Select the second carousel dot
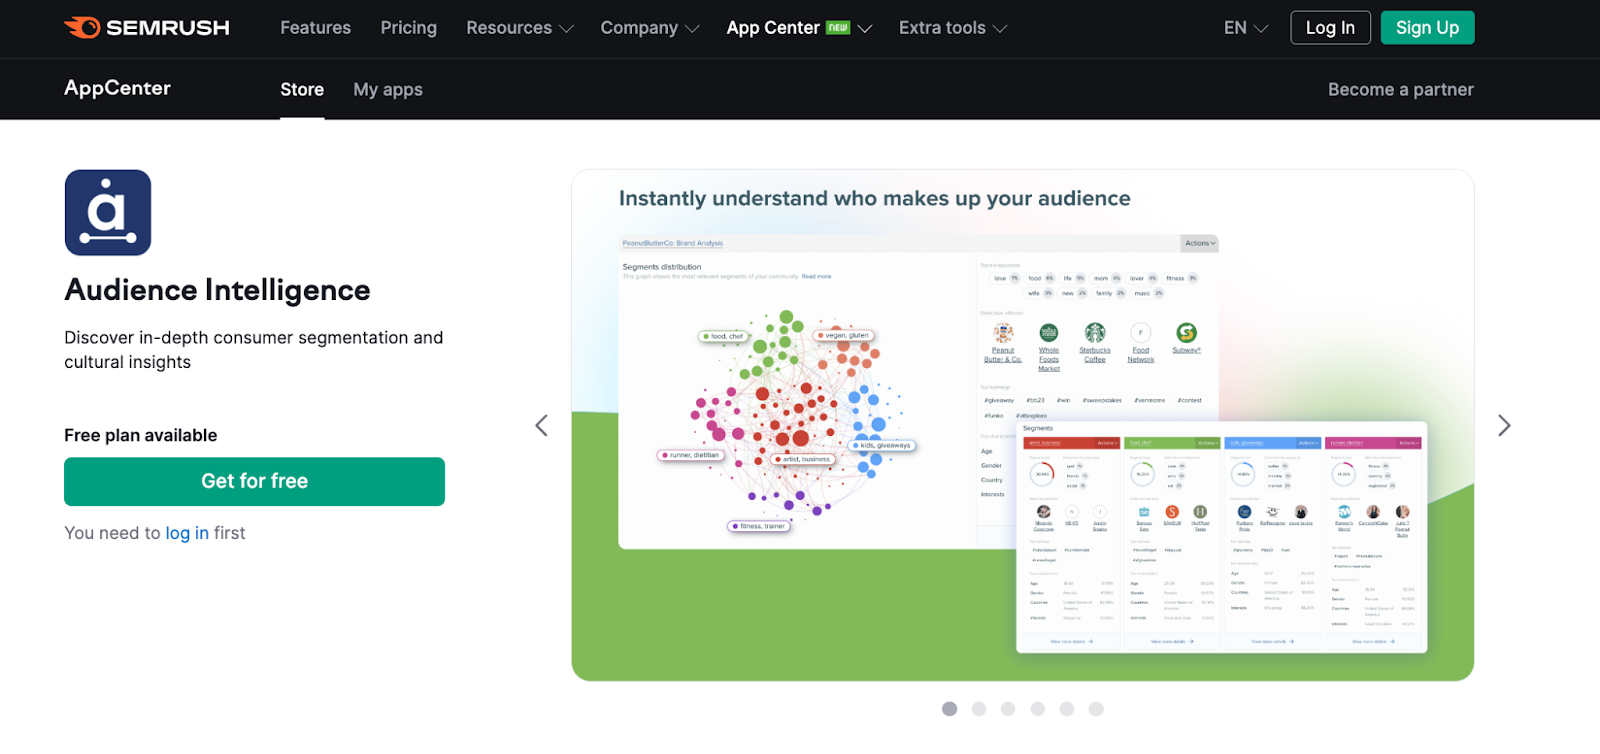Image resolution: width=1600 pixels, height=754 pixels. click(979, 709)
